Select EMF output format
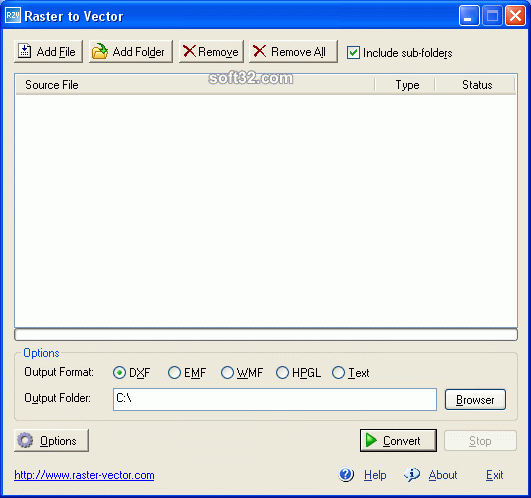Viewport: 531px width, 498px height. pyautogui.click(x=174, y=373)
